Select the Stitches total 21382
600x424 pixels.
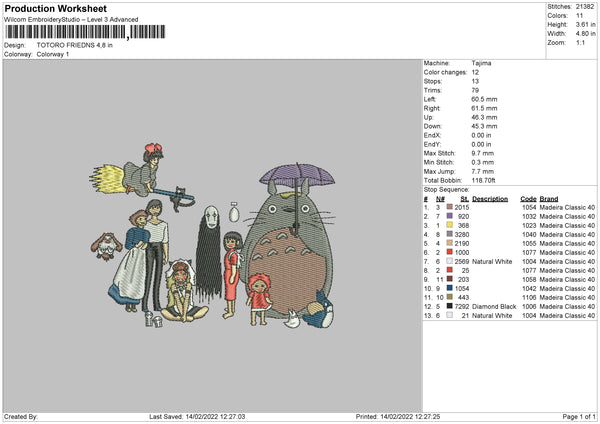[585, 7]
